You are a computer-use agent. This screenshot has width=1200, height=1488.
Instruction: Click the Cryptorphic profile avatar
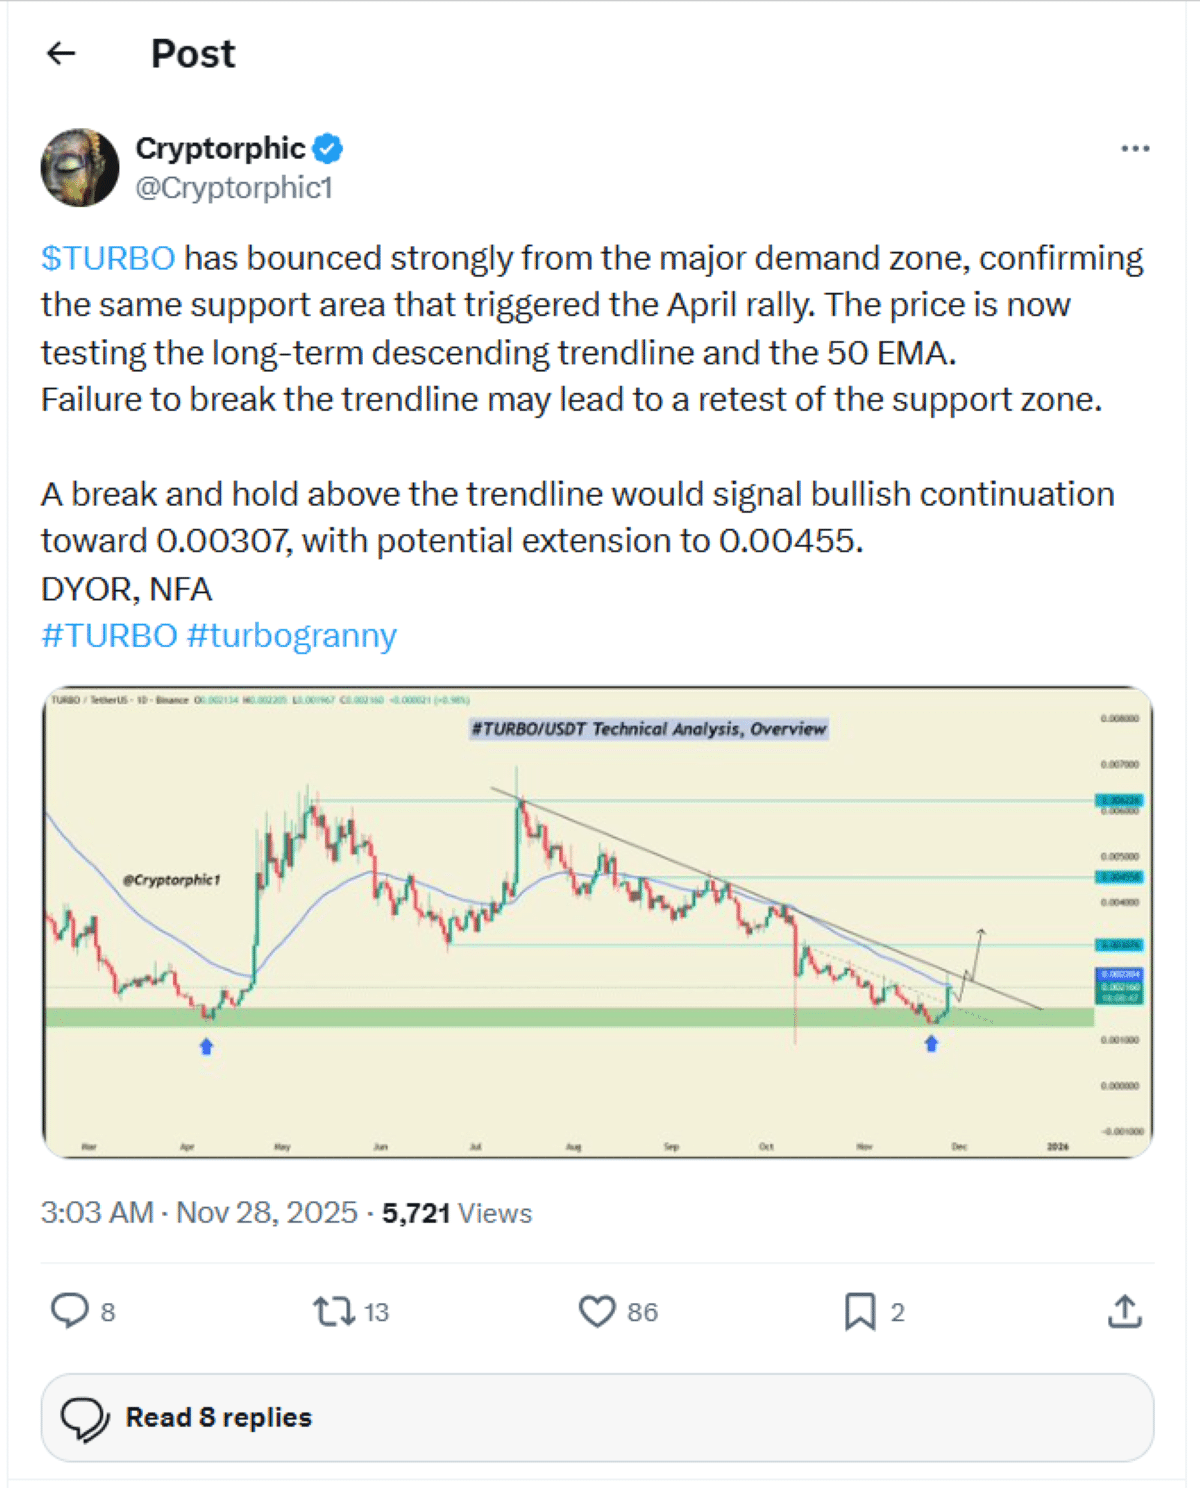[80, 167]
